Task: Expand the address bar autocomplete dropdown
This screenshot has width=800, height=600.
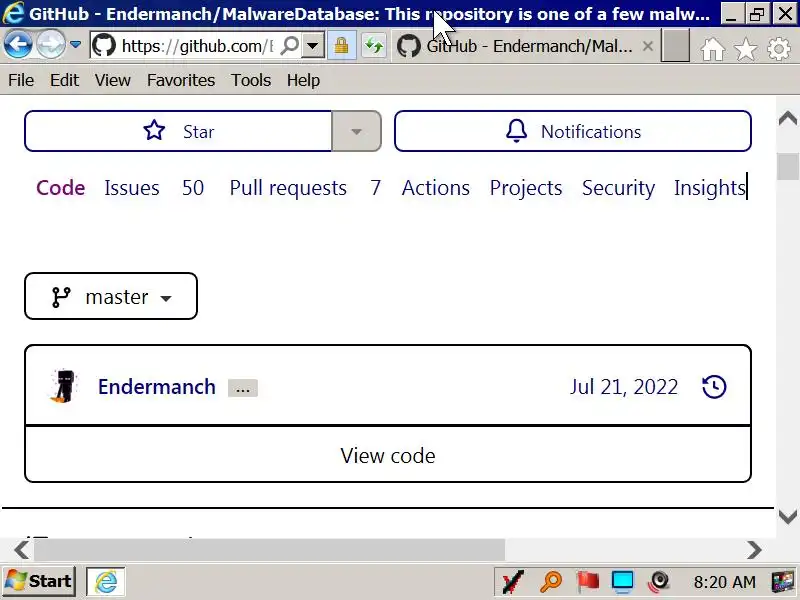Action: [x=313, y=46]
